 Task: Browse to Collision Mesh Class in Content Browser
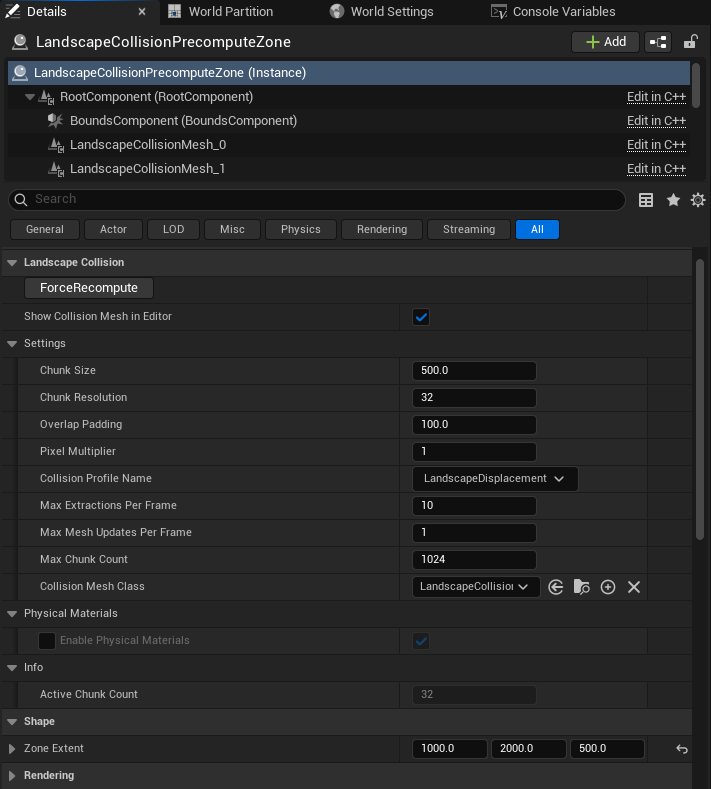582,587
